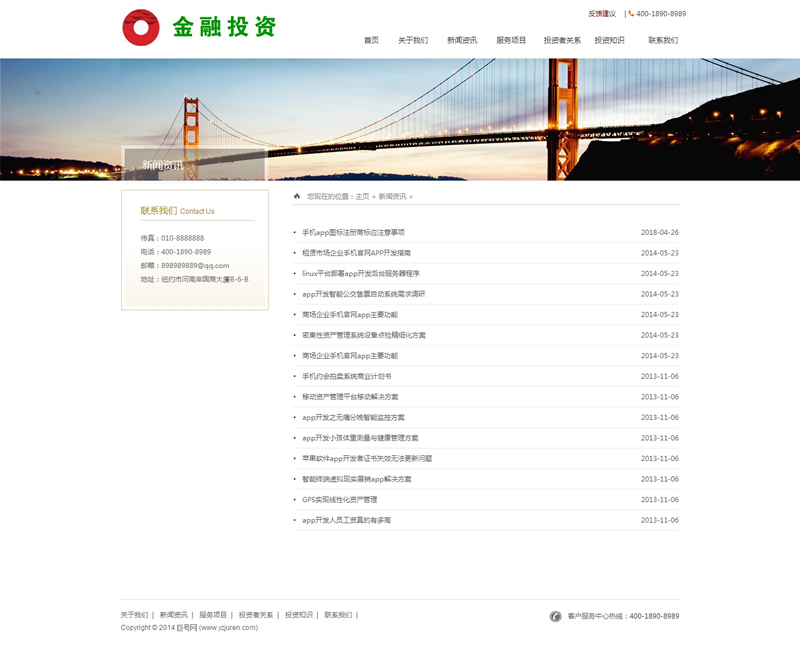Click footer 新闻资讯 link
Screen dimensions: 800x661
pyautogui.click(x=173, y=615)
